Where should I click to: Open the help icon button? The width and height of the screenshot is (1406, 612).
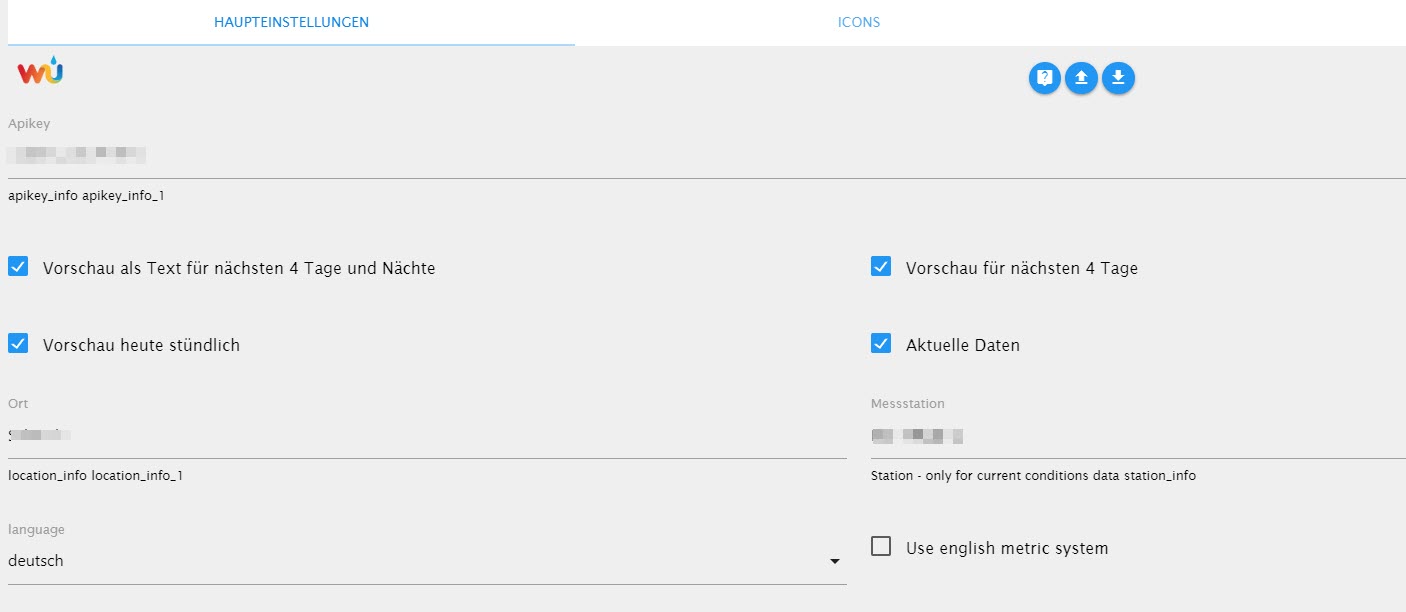pyautogui.click(x=1044, y=78)
